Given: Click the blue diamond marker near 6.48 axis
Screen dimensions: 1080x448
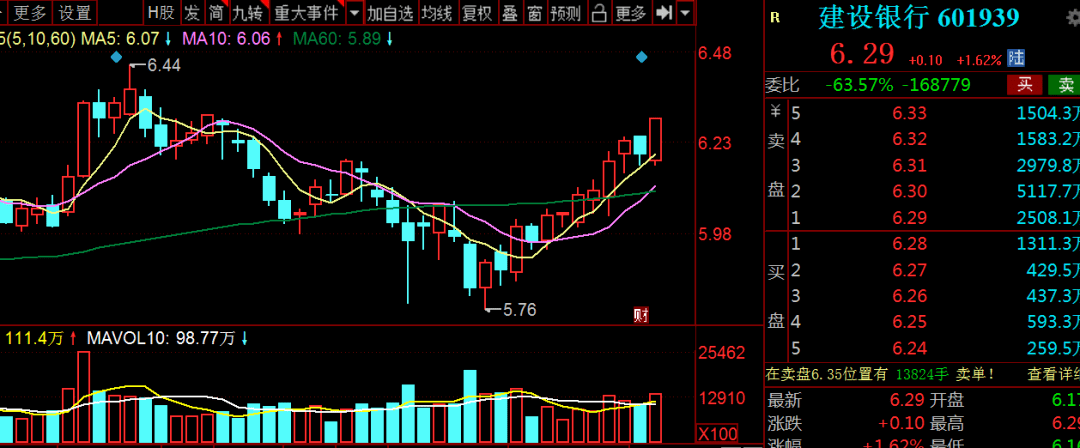Looking at the screenshot, I should point(641,57).
